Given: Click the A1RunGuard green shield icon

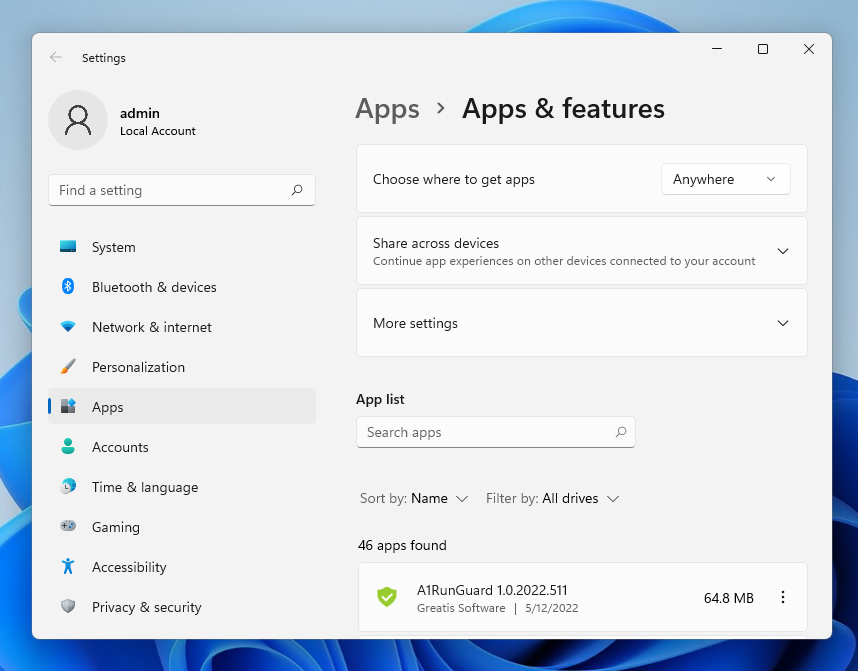Looking at the screenshot, I should 387,598.
